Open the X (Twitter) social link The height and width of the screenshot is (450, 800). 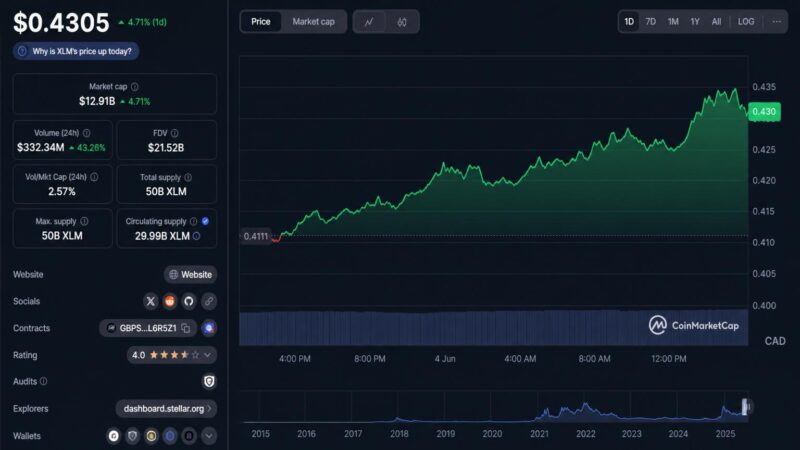point(151,301)
